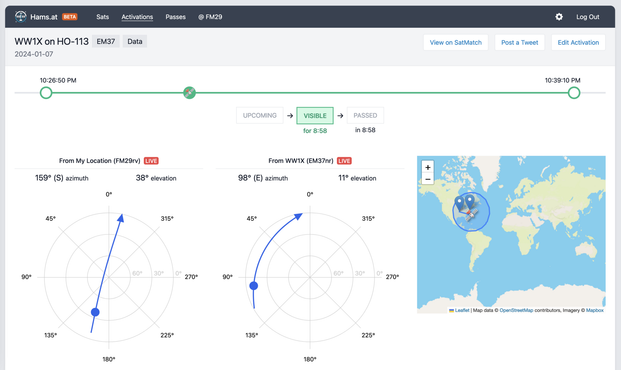Go to the Activations page
Viewport: 621px width, 370px height.
pos(137,17)
